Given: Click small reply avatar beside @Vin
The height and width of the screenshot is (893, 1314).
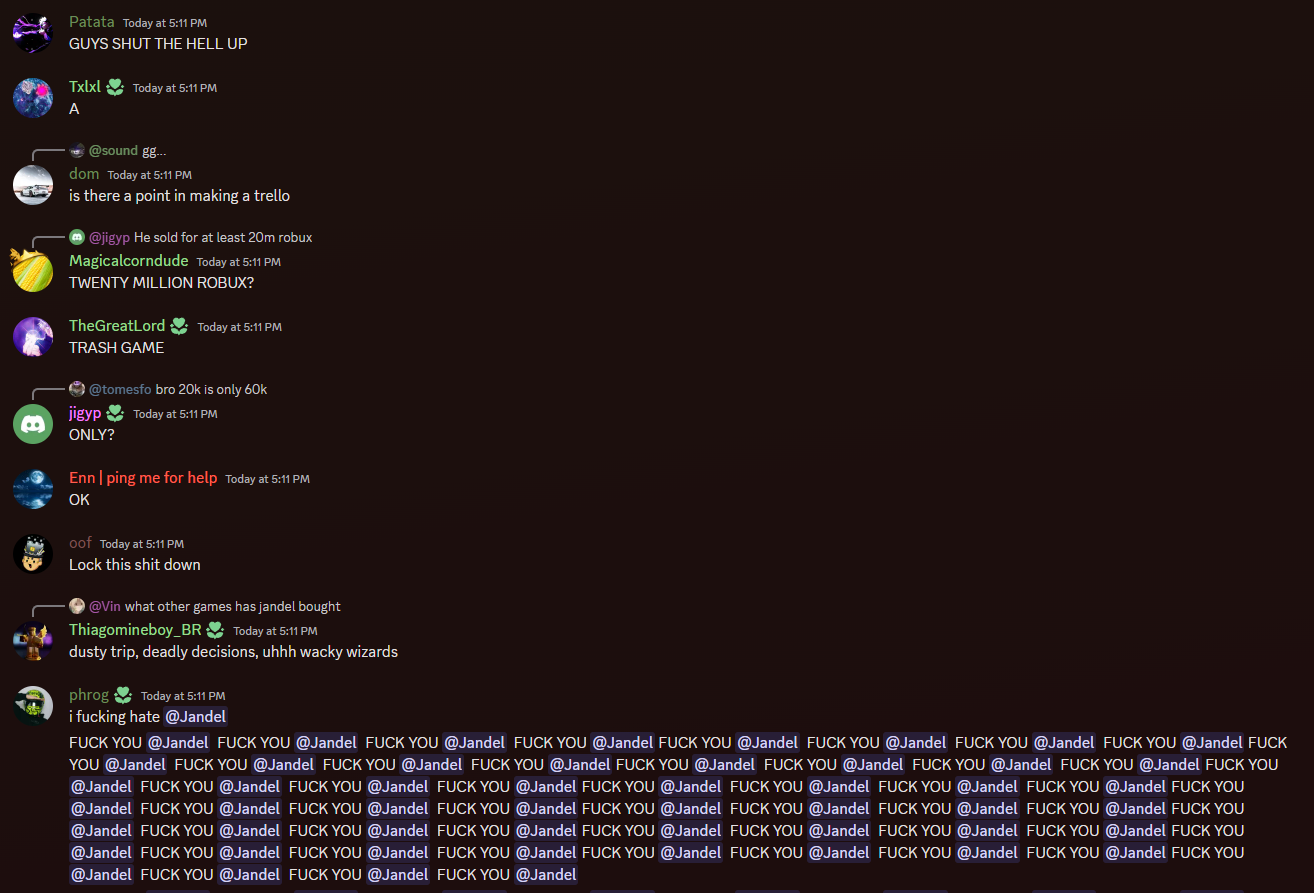Looking at the screenshot, I should tap(77, 607).
